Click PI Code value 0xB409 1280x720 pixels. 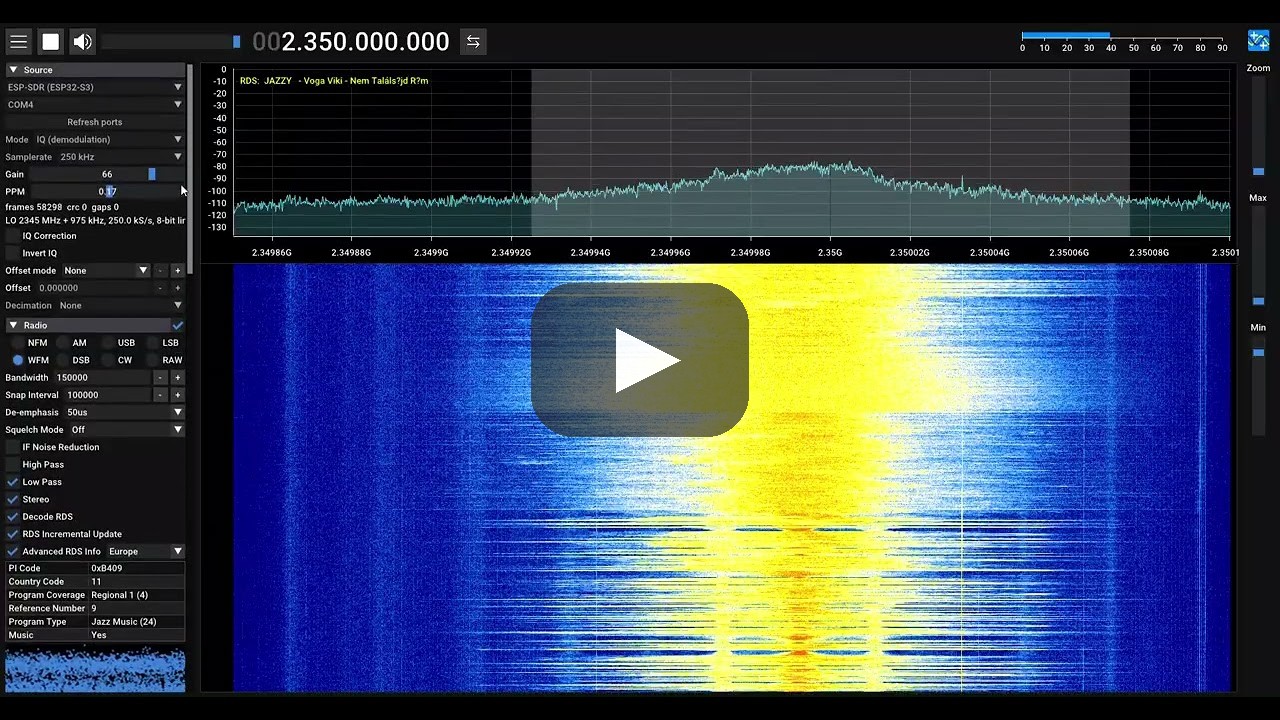click(107, 568)
